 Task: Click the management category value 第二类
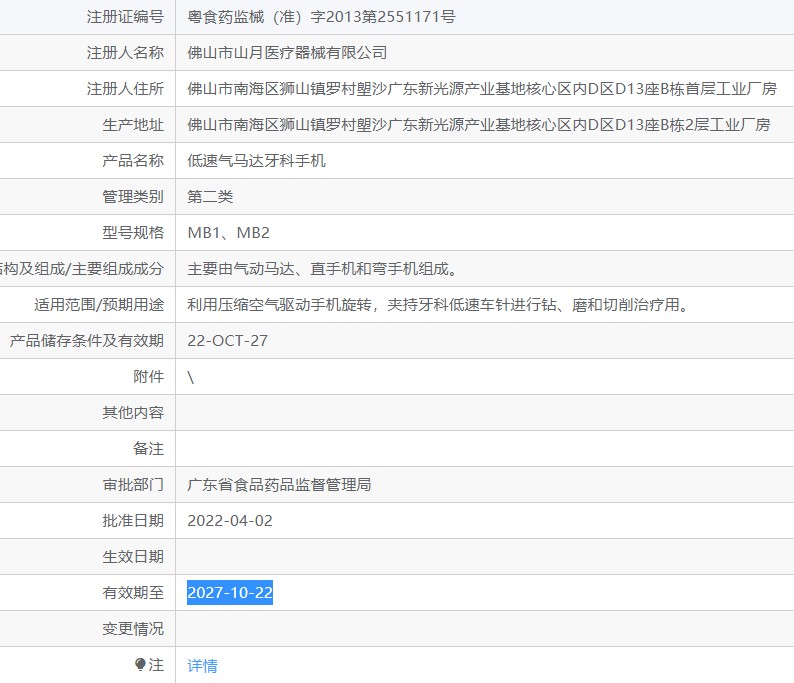(210, 196)
